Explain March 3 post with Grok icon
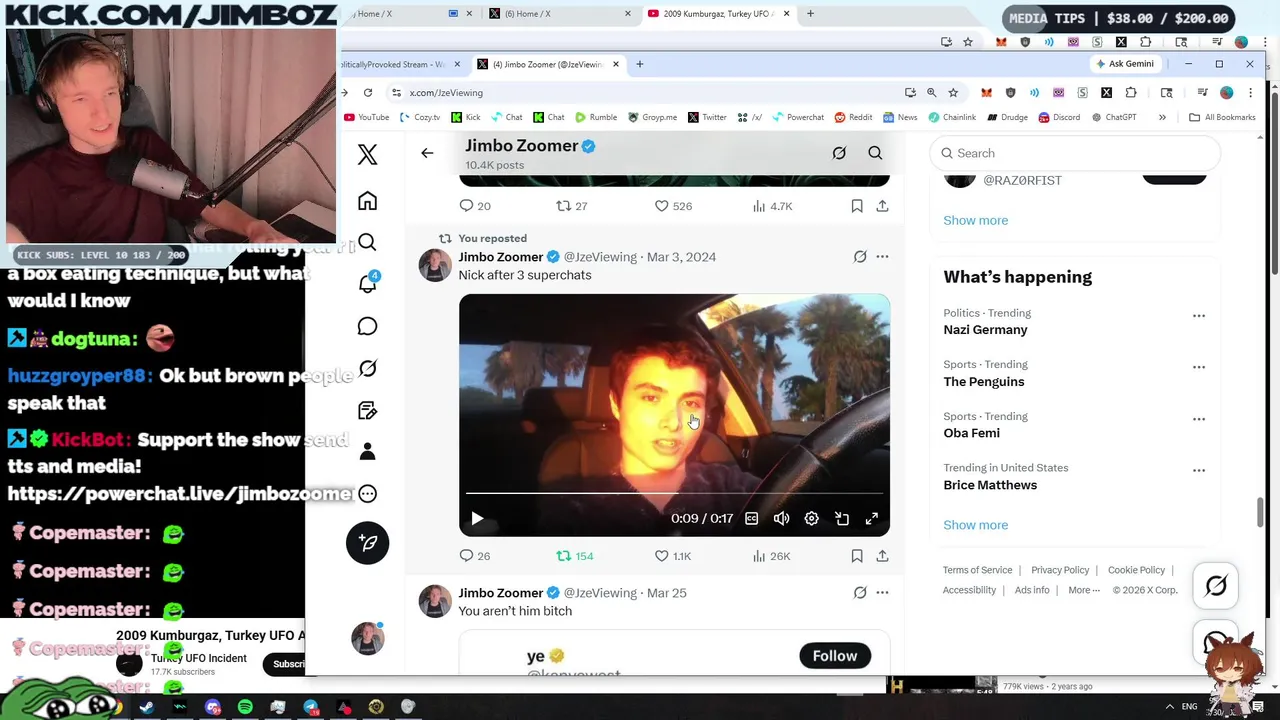Screen dimensions: 1280x720 click(x=860, y=257)
